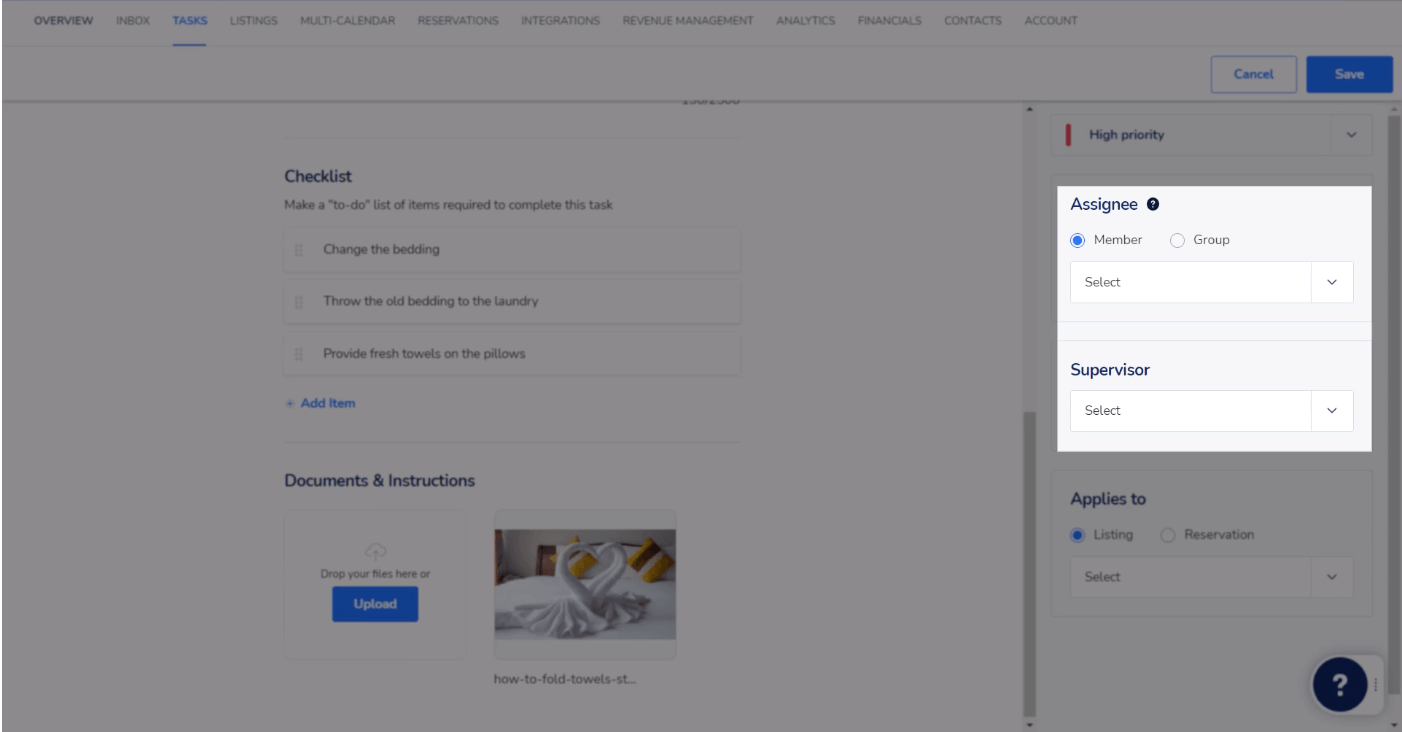Viewport: 1402px width, 732px height.
Task: Click the Assignee help question mark icon
Action: (x=1153, y=204)
